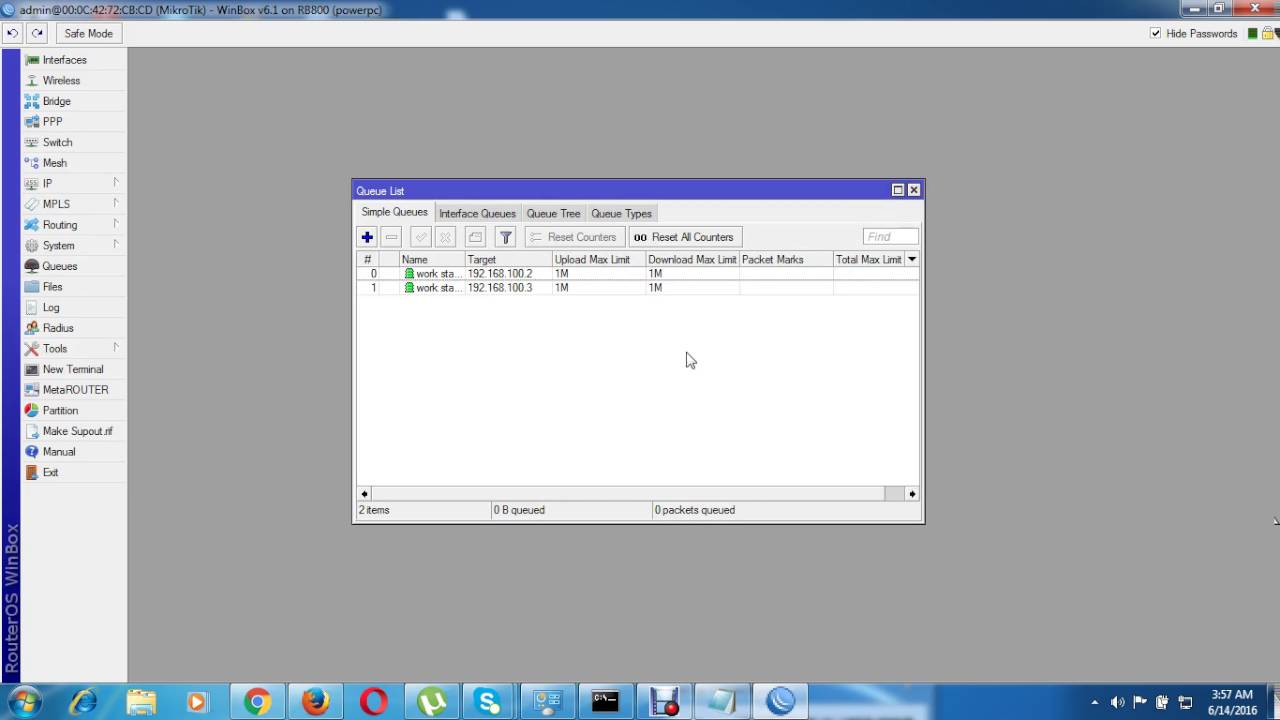This screenshot has width=1280, height=720.
Task: Expand the MPLS submenu
Action: (x=72, y=204)
